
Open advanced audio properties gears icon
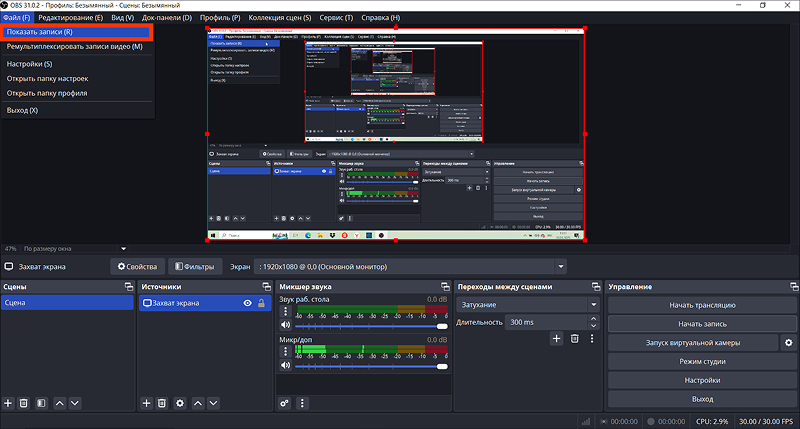(x=284, y=403)
